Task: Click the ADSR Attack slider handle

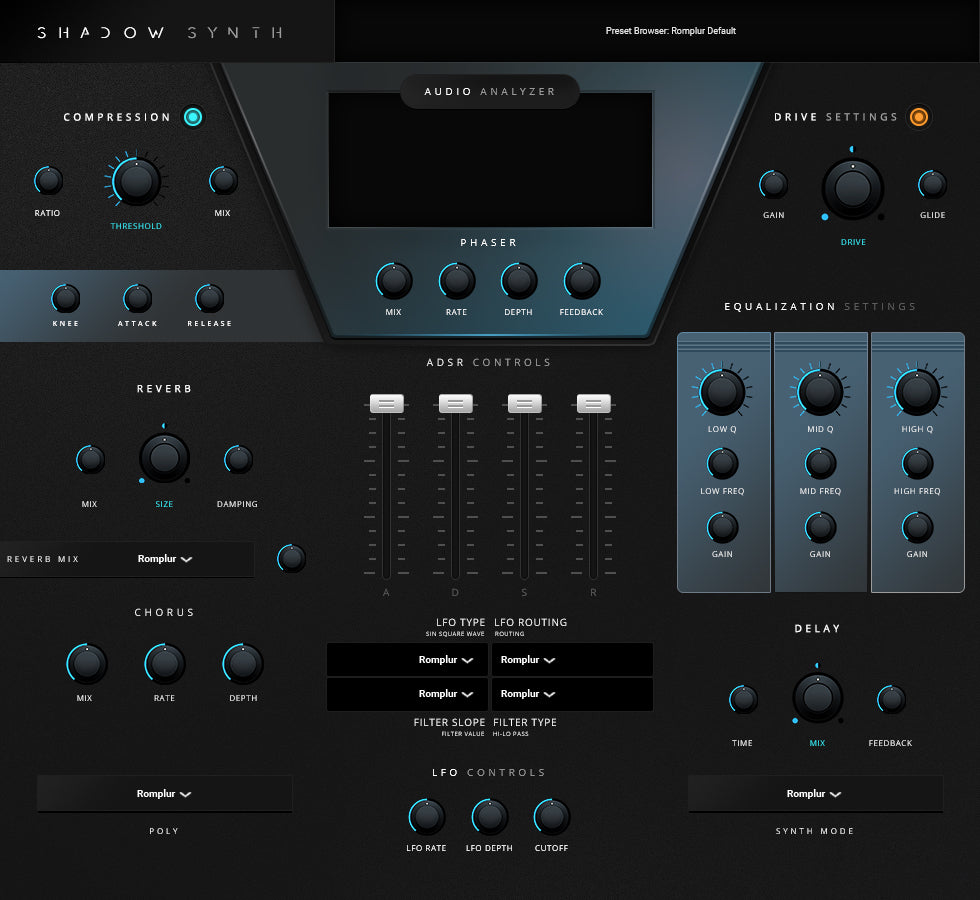Action: pyautogui.click(x=387, y=404)
